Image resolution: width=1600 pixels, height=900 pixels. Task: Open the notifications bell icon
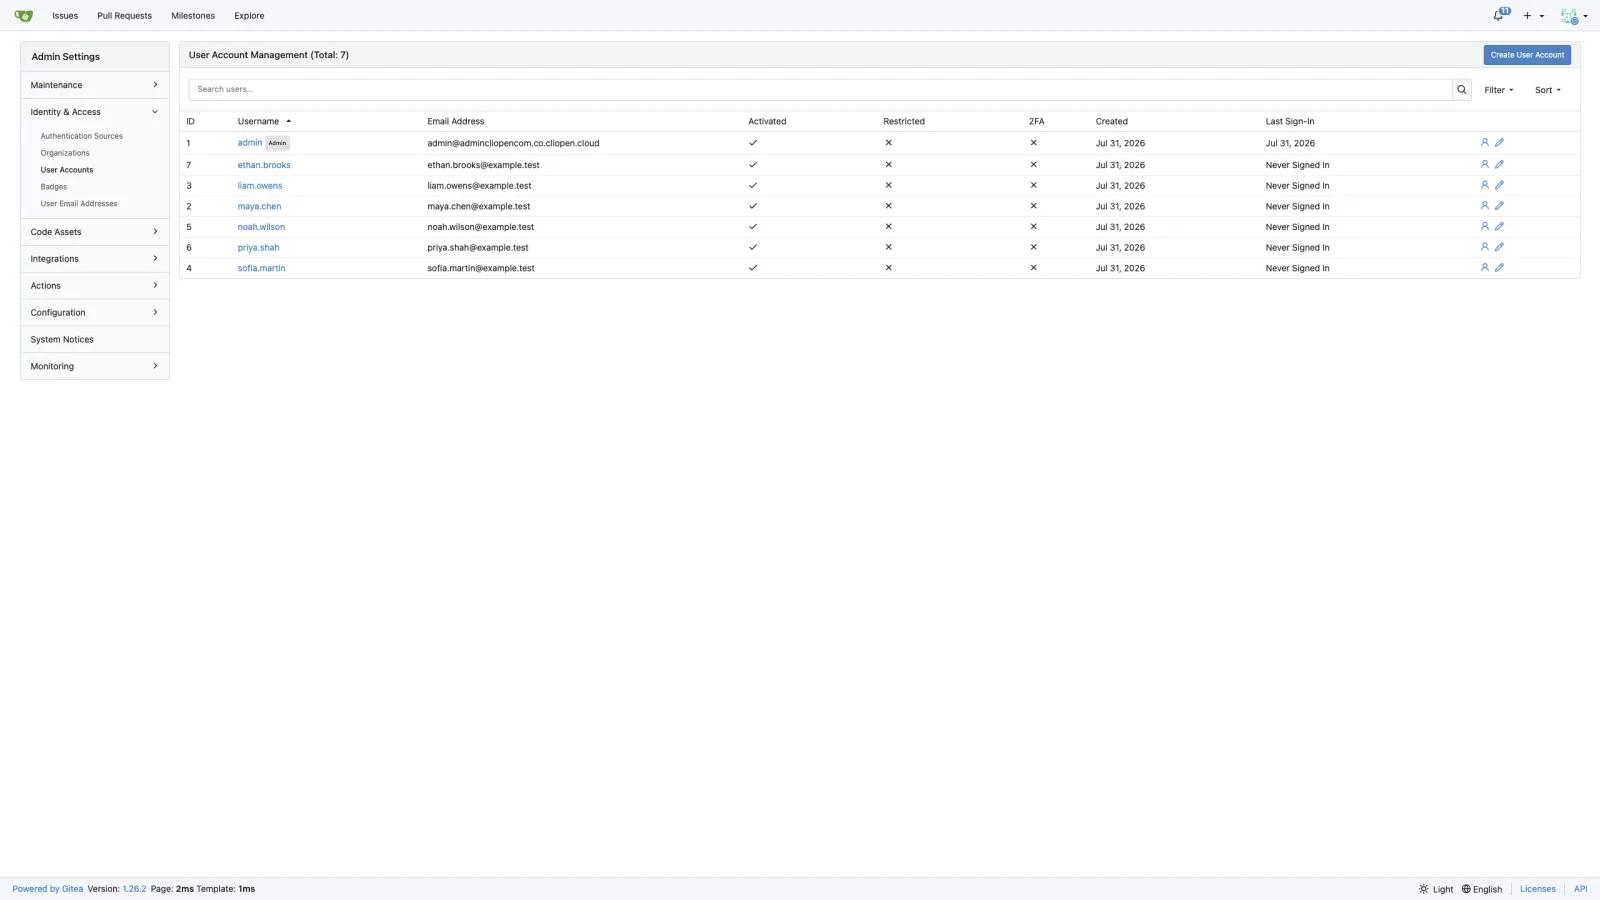(x=1500, y=15)
